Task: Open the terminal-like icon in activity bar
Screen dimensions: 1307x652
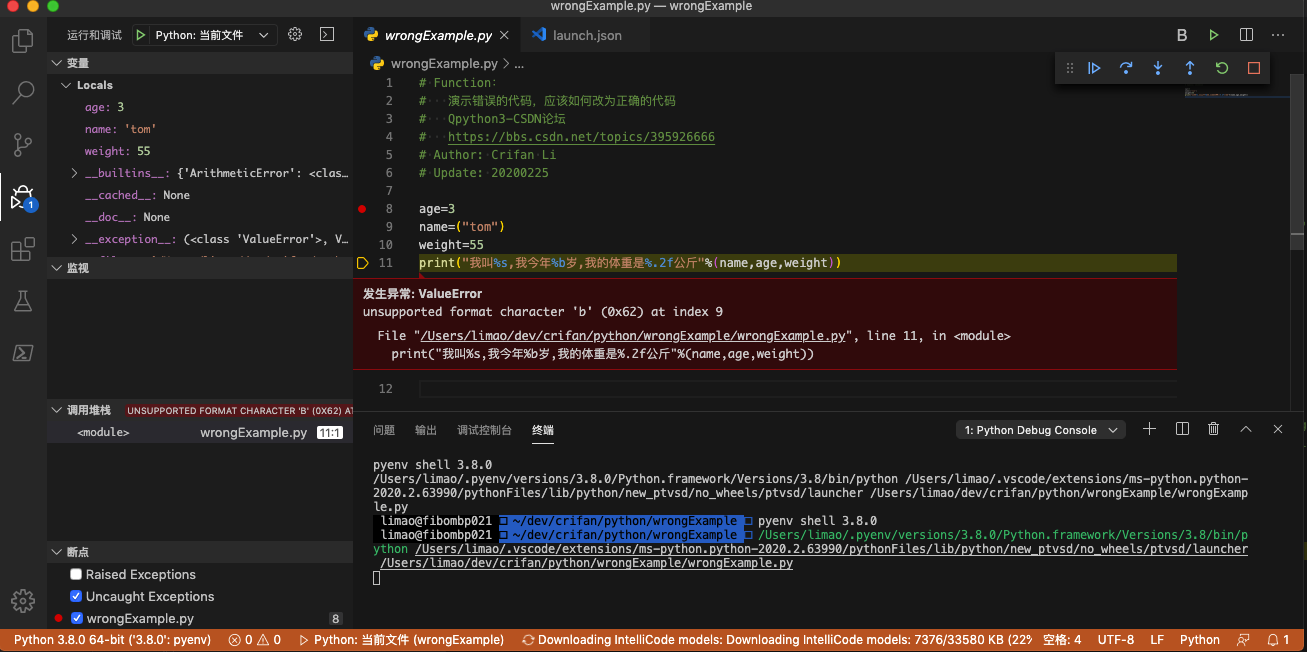Action: [22, 352]
